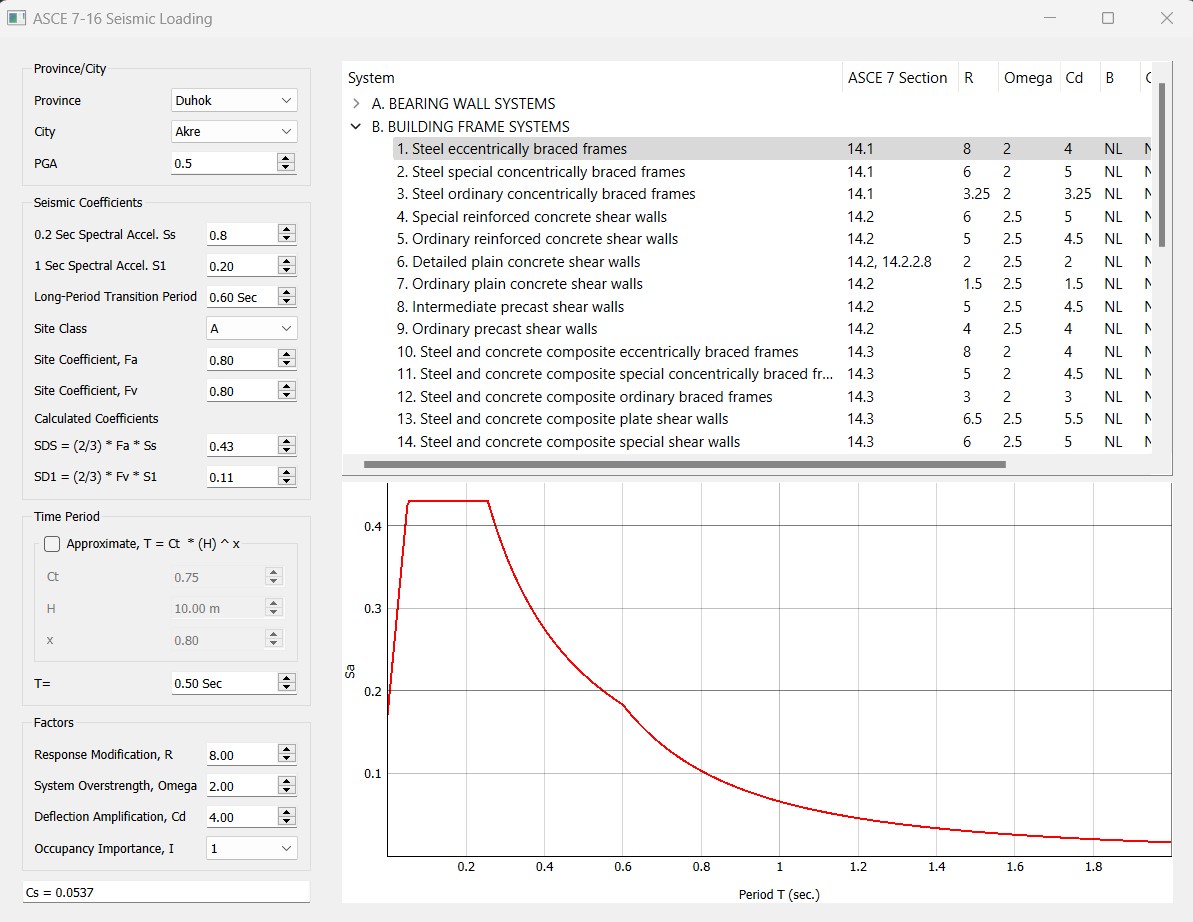This screenshot has width=1193, height=922.
Task: Click the vertical scrollbar of system table
Action: (x=1162, y=165)
